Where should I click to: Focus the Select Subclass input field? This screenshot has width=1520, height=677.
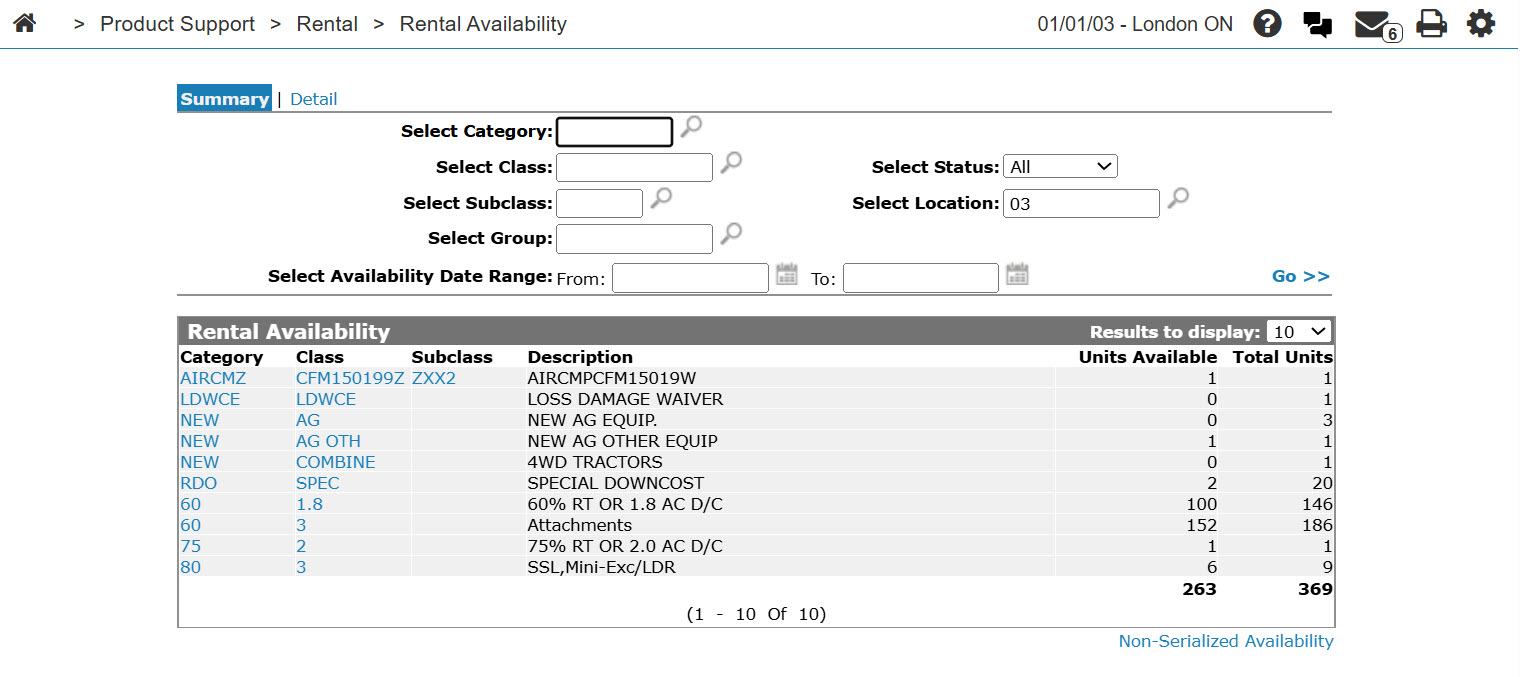[x=599, y=203]
